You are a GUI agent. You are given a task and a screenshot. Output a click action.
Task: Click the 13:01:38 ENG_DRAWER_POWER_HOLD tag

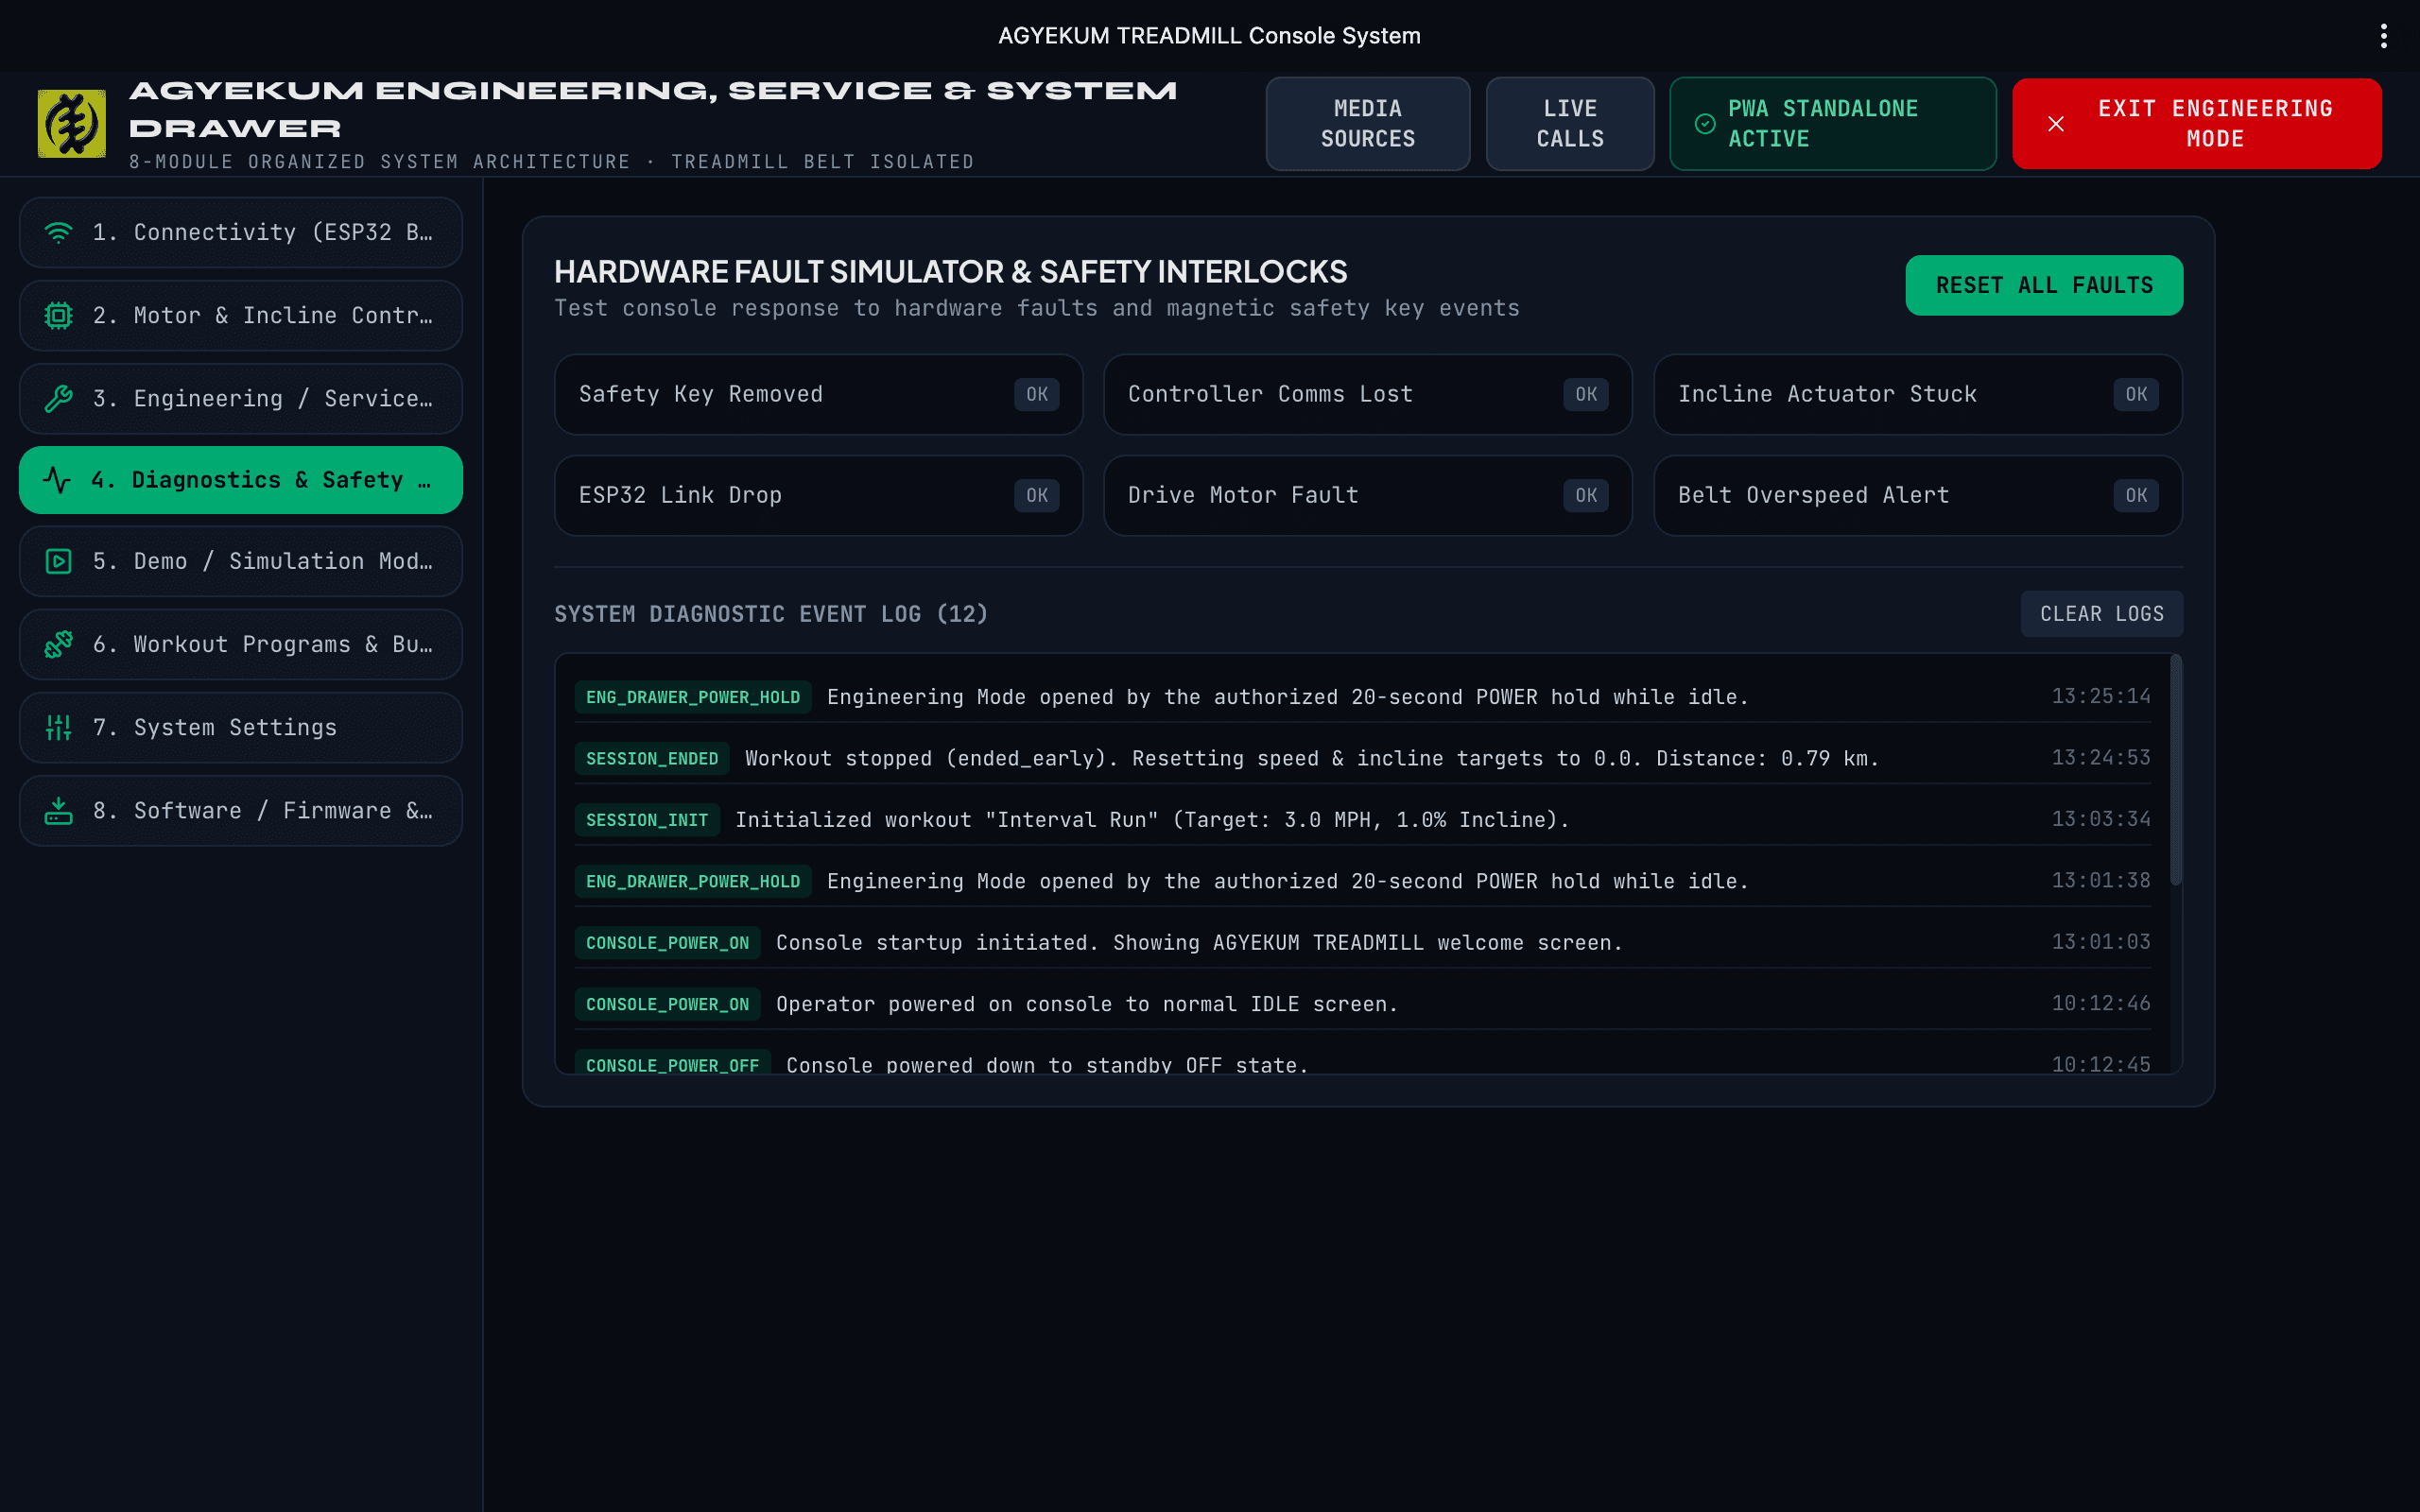pos(693,881)
